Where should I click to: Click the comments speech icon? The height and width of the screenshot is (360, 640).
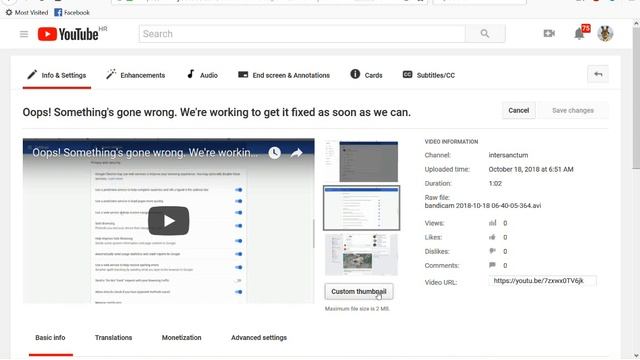[493, 265]
